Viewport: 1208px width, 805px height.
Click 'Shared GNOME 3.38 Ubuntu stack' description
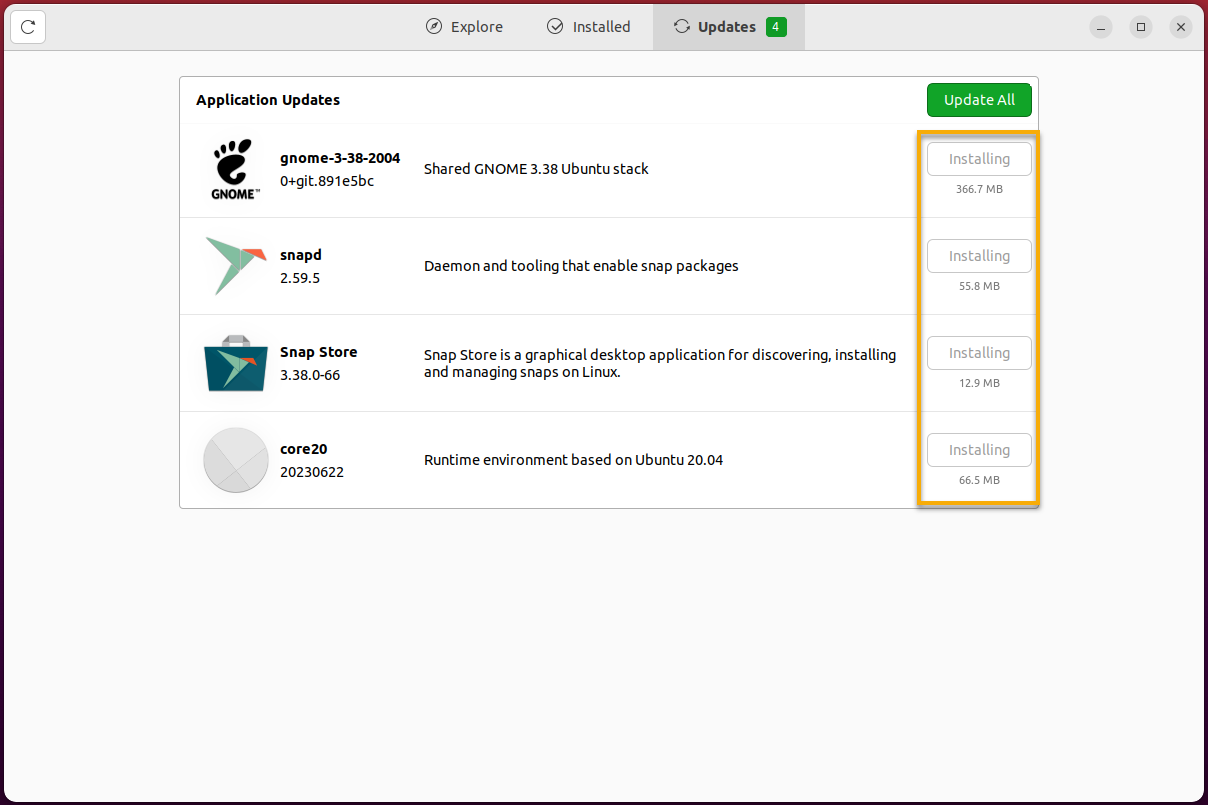(x=536, y=169)
